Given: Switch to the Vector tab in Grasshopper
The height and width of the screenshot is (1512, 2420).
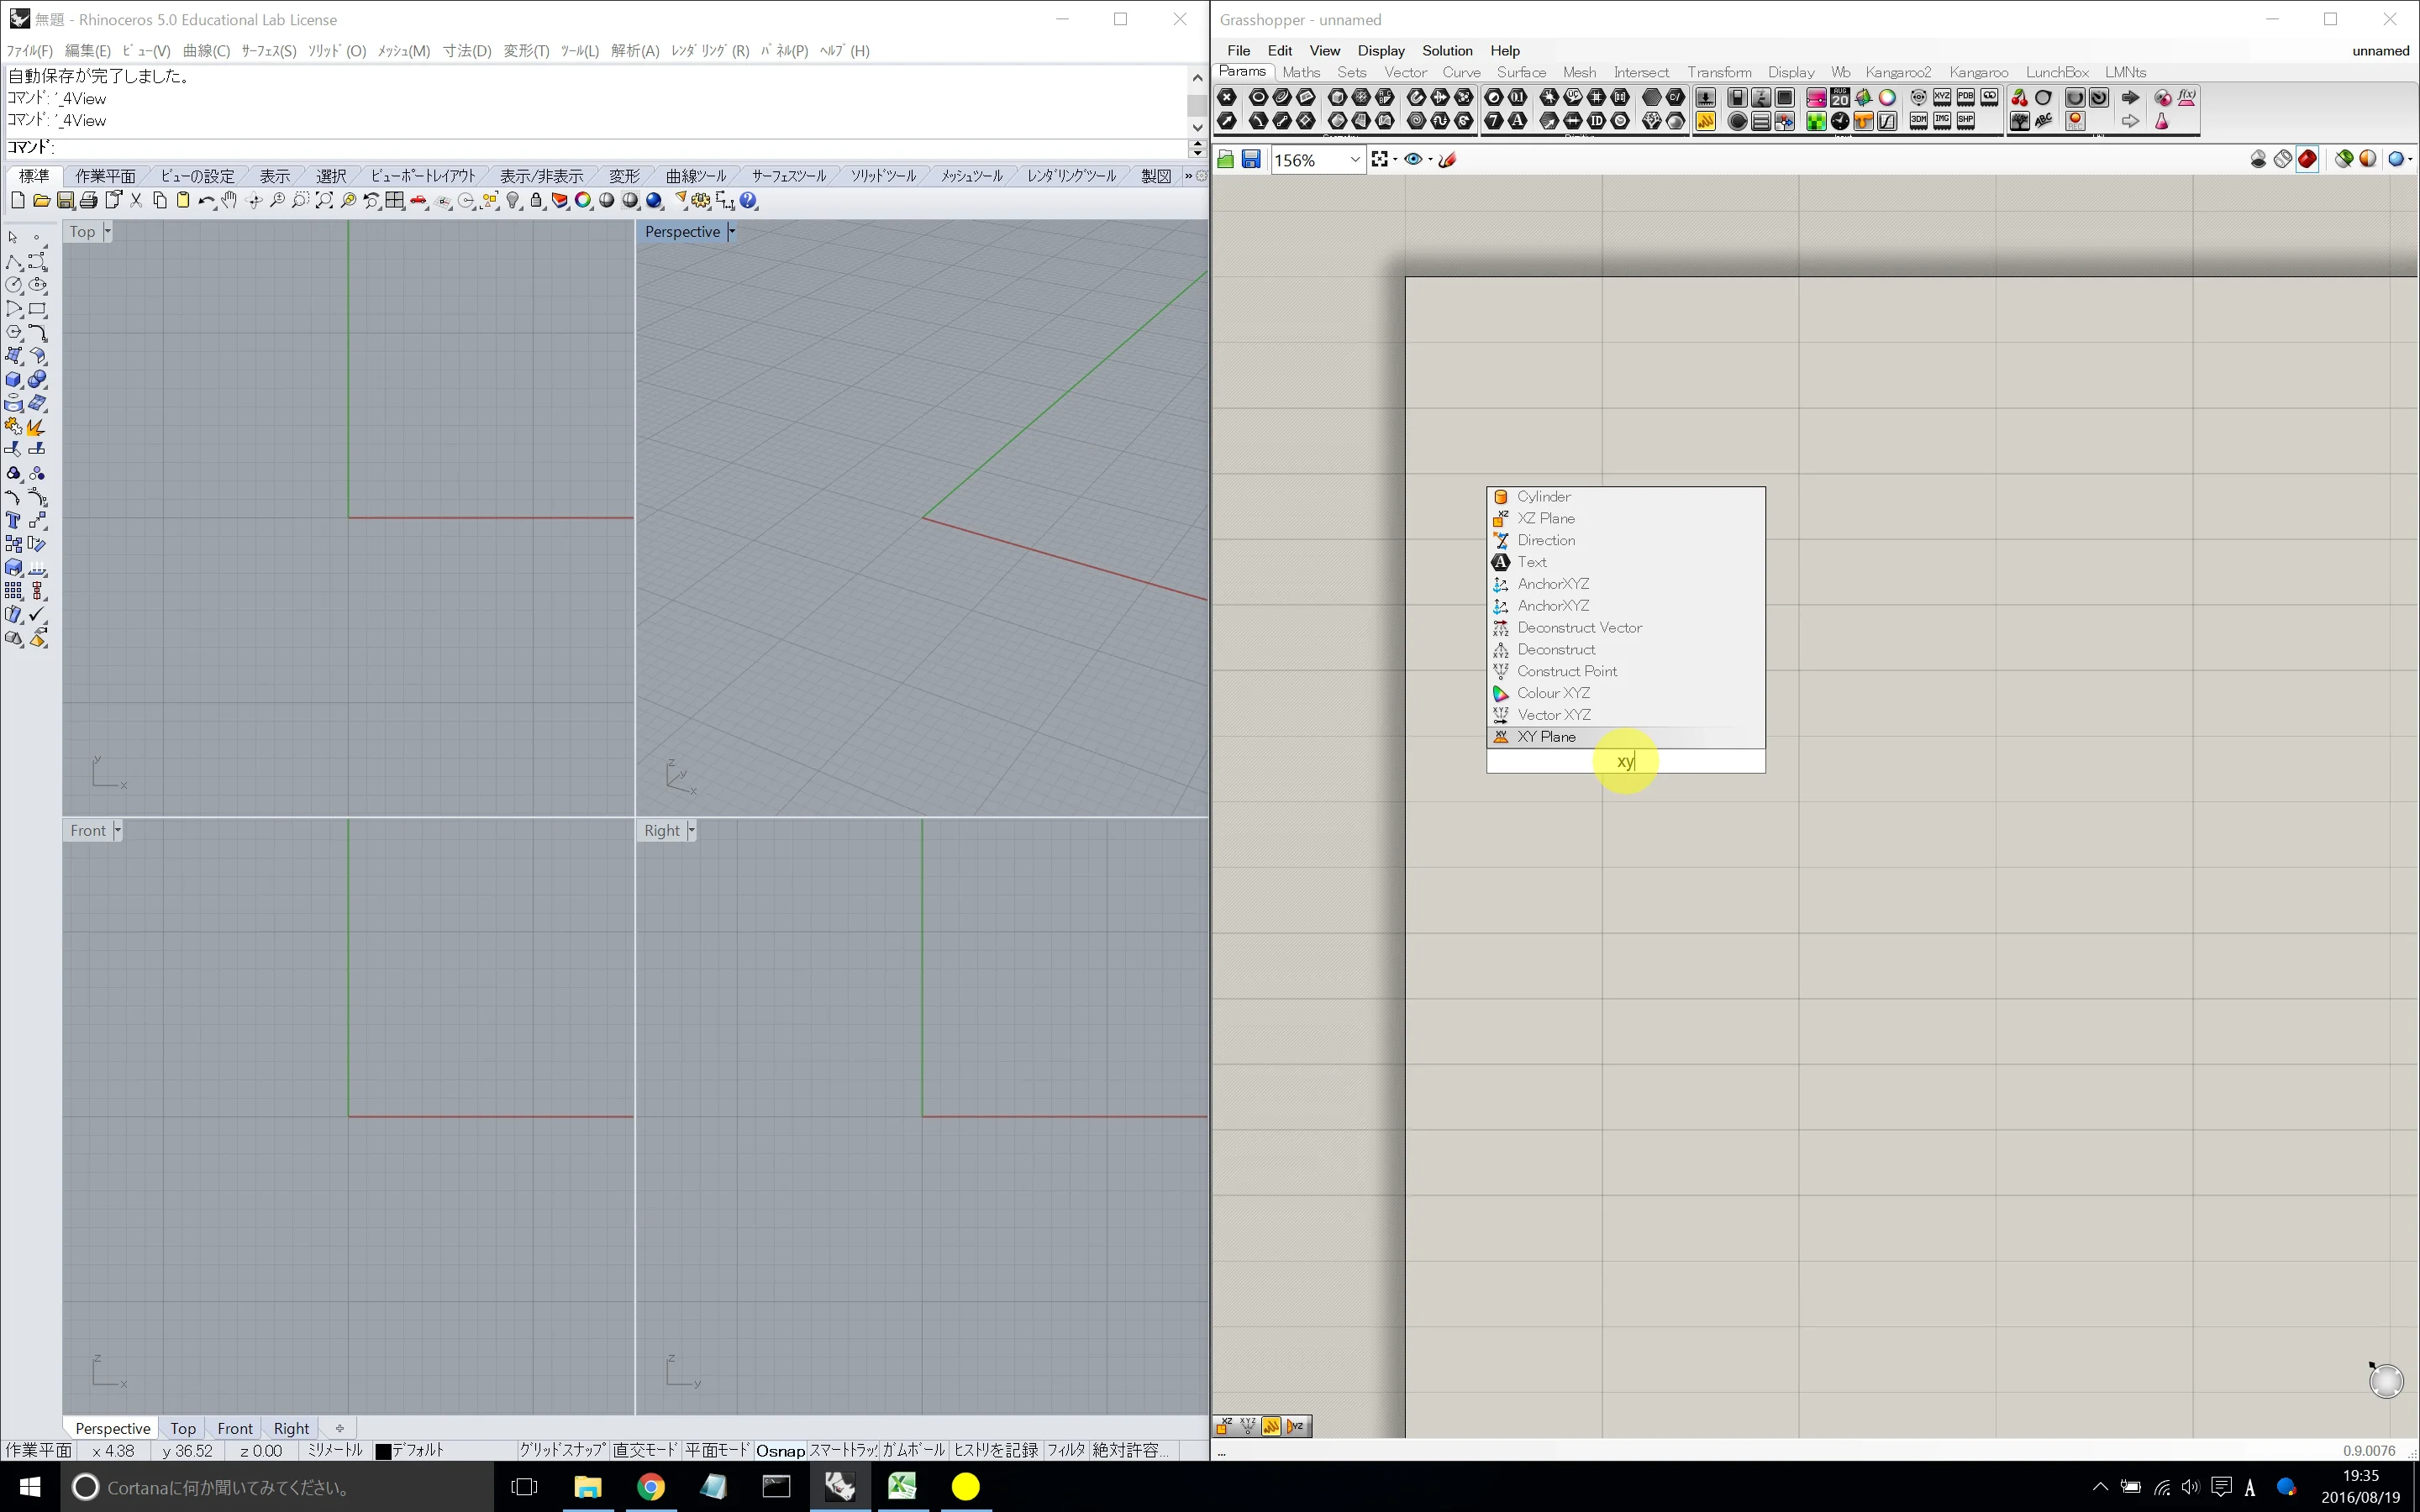Looking at the screenshot, I should 1405,72.
